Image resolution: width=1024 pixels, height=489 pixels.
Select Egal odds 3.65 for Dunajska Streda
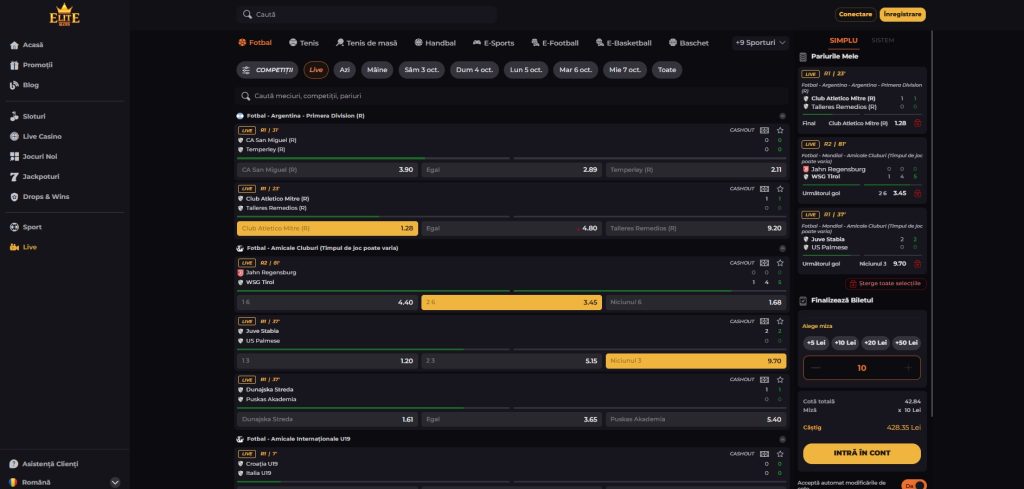511,419
